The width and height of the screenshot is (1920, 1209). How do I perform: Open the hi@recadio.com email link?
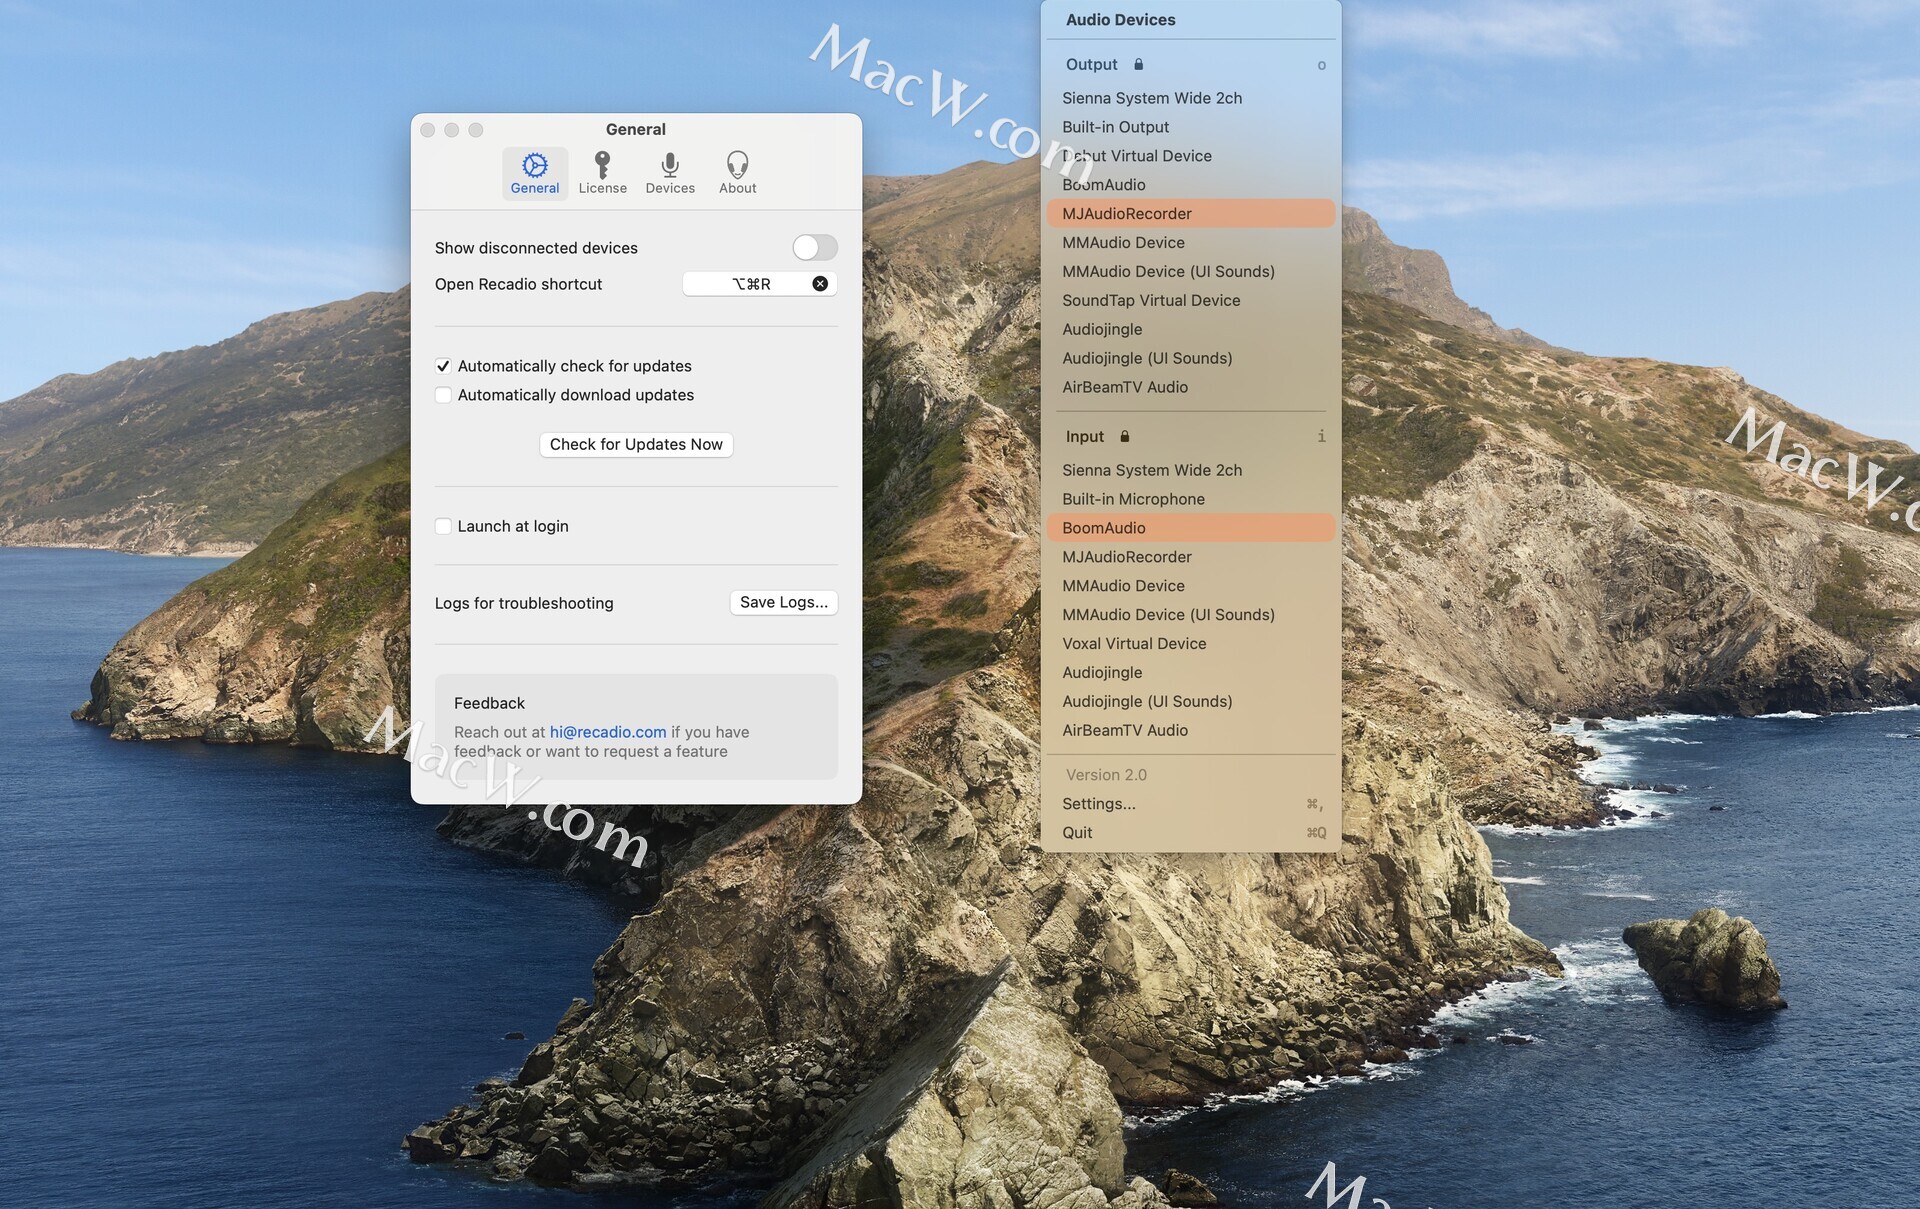[x=607, y=732]
